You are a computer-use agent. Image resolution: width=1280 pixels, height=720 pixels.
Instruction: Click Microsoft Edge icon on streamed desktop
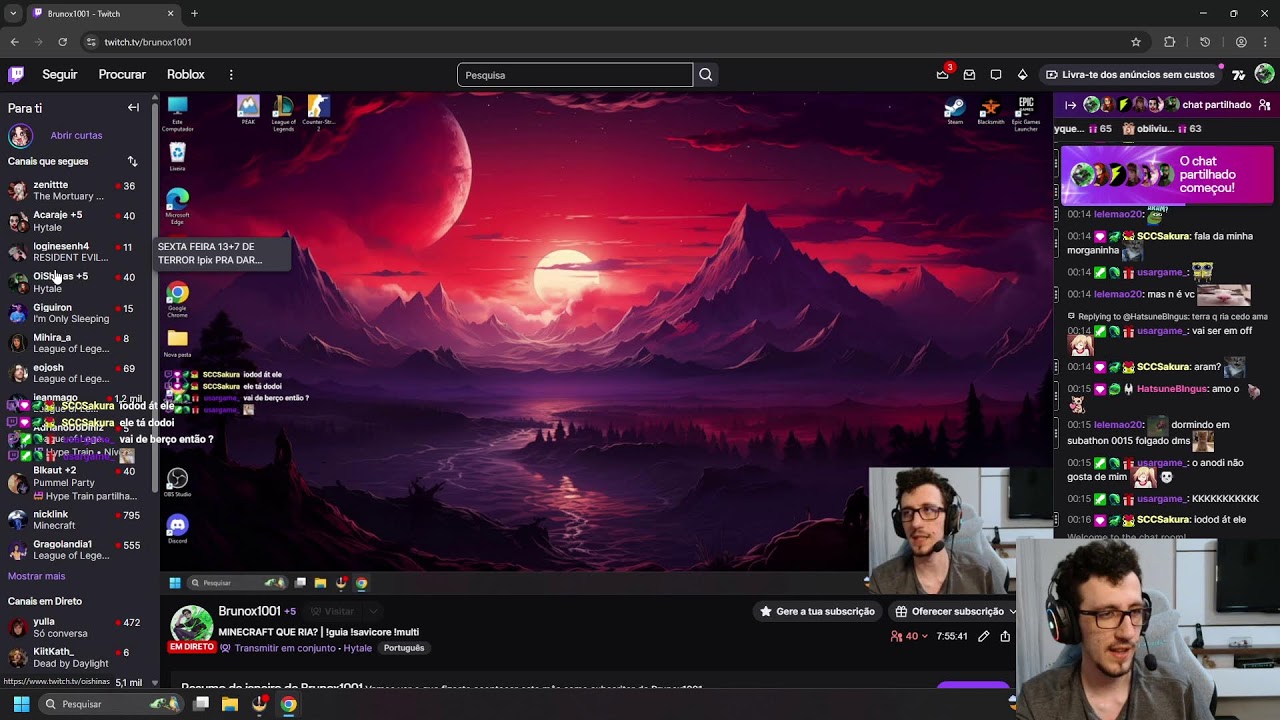[177, 206]
